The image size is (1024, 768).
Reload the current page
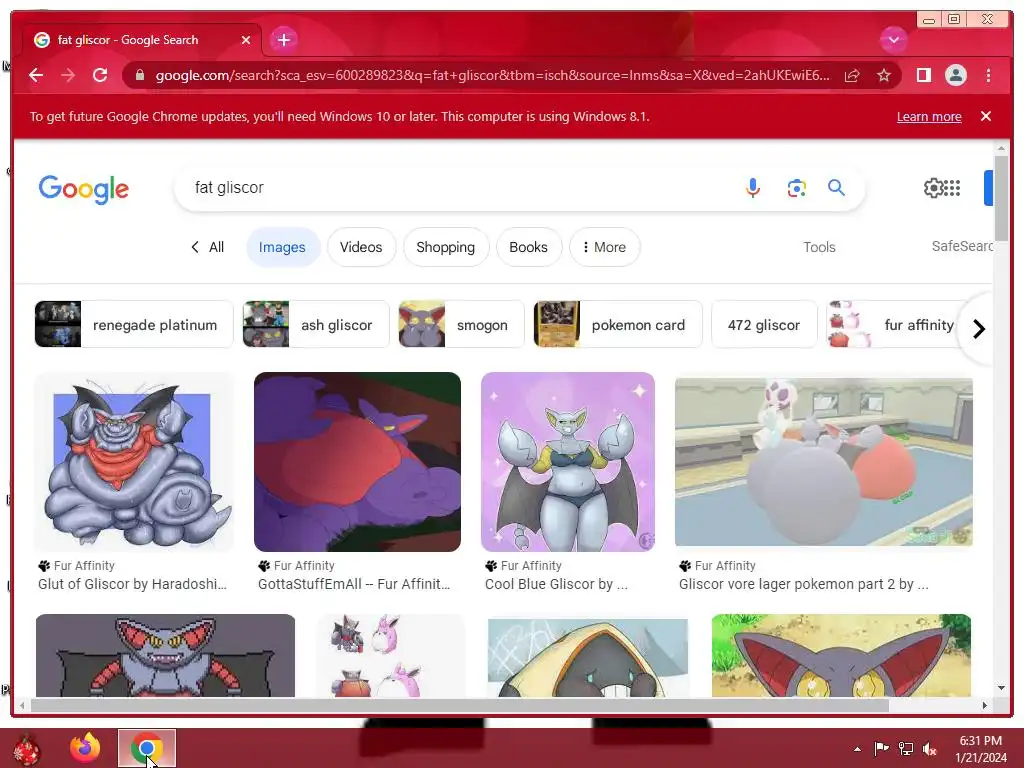[x=100, y=76]
